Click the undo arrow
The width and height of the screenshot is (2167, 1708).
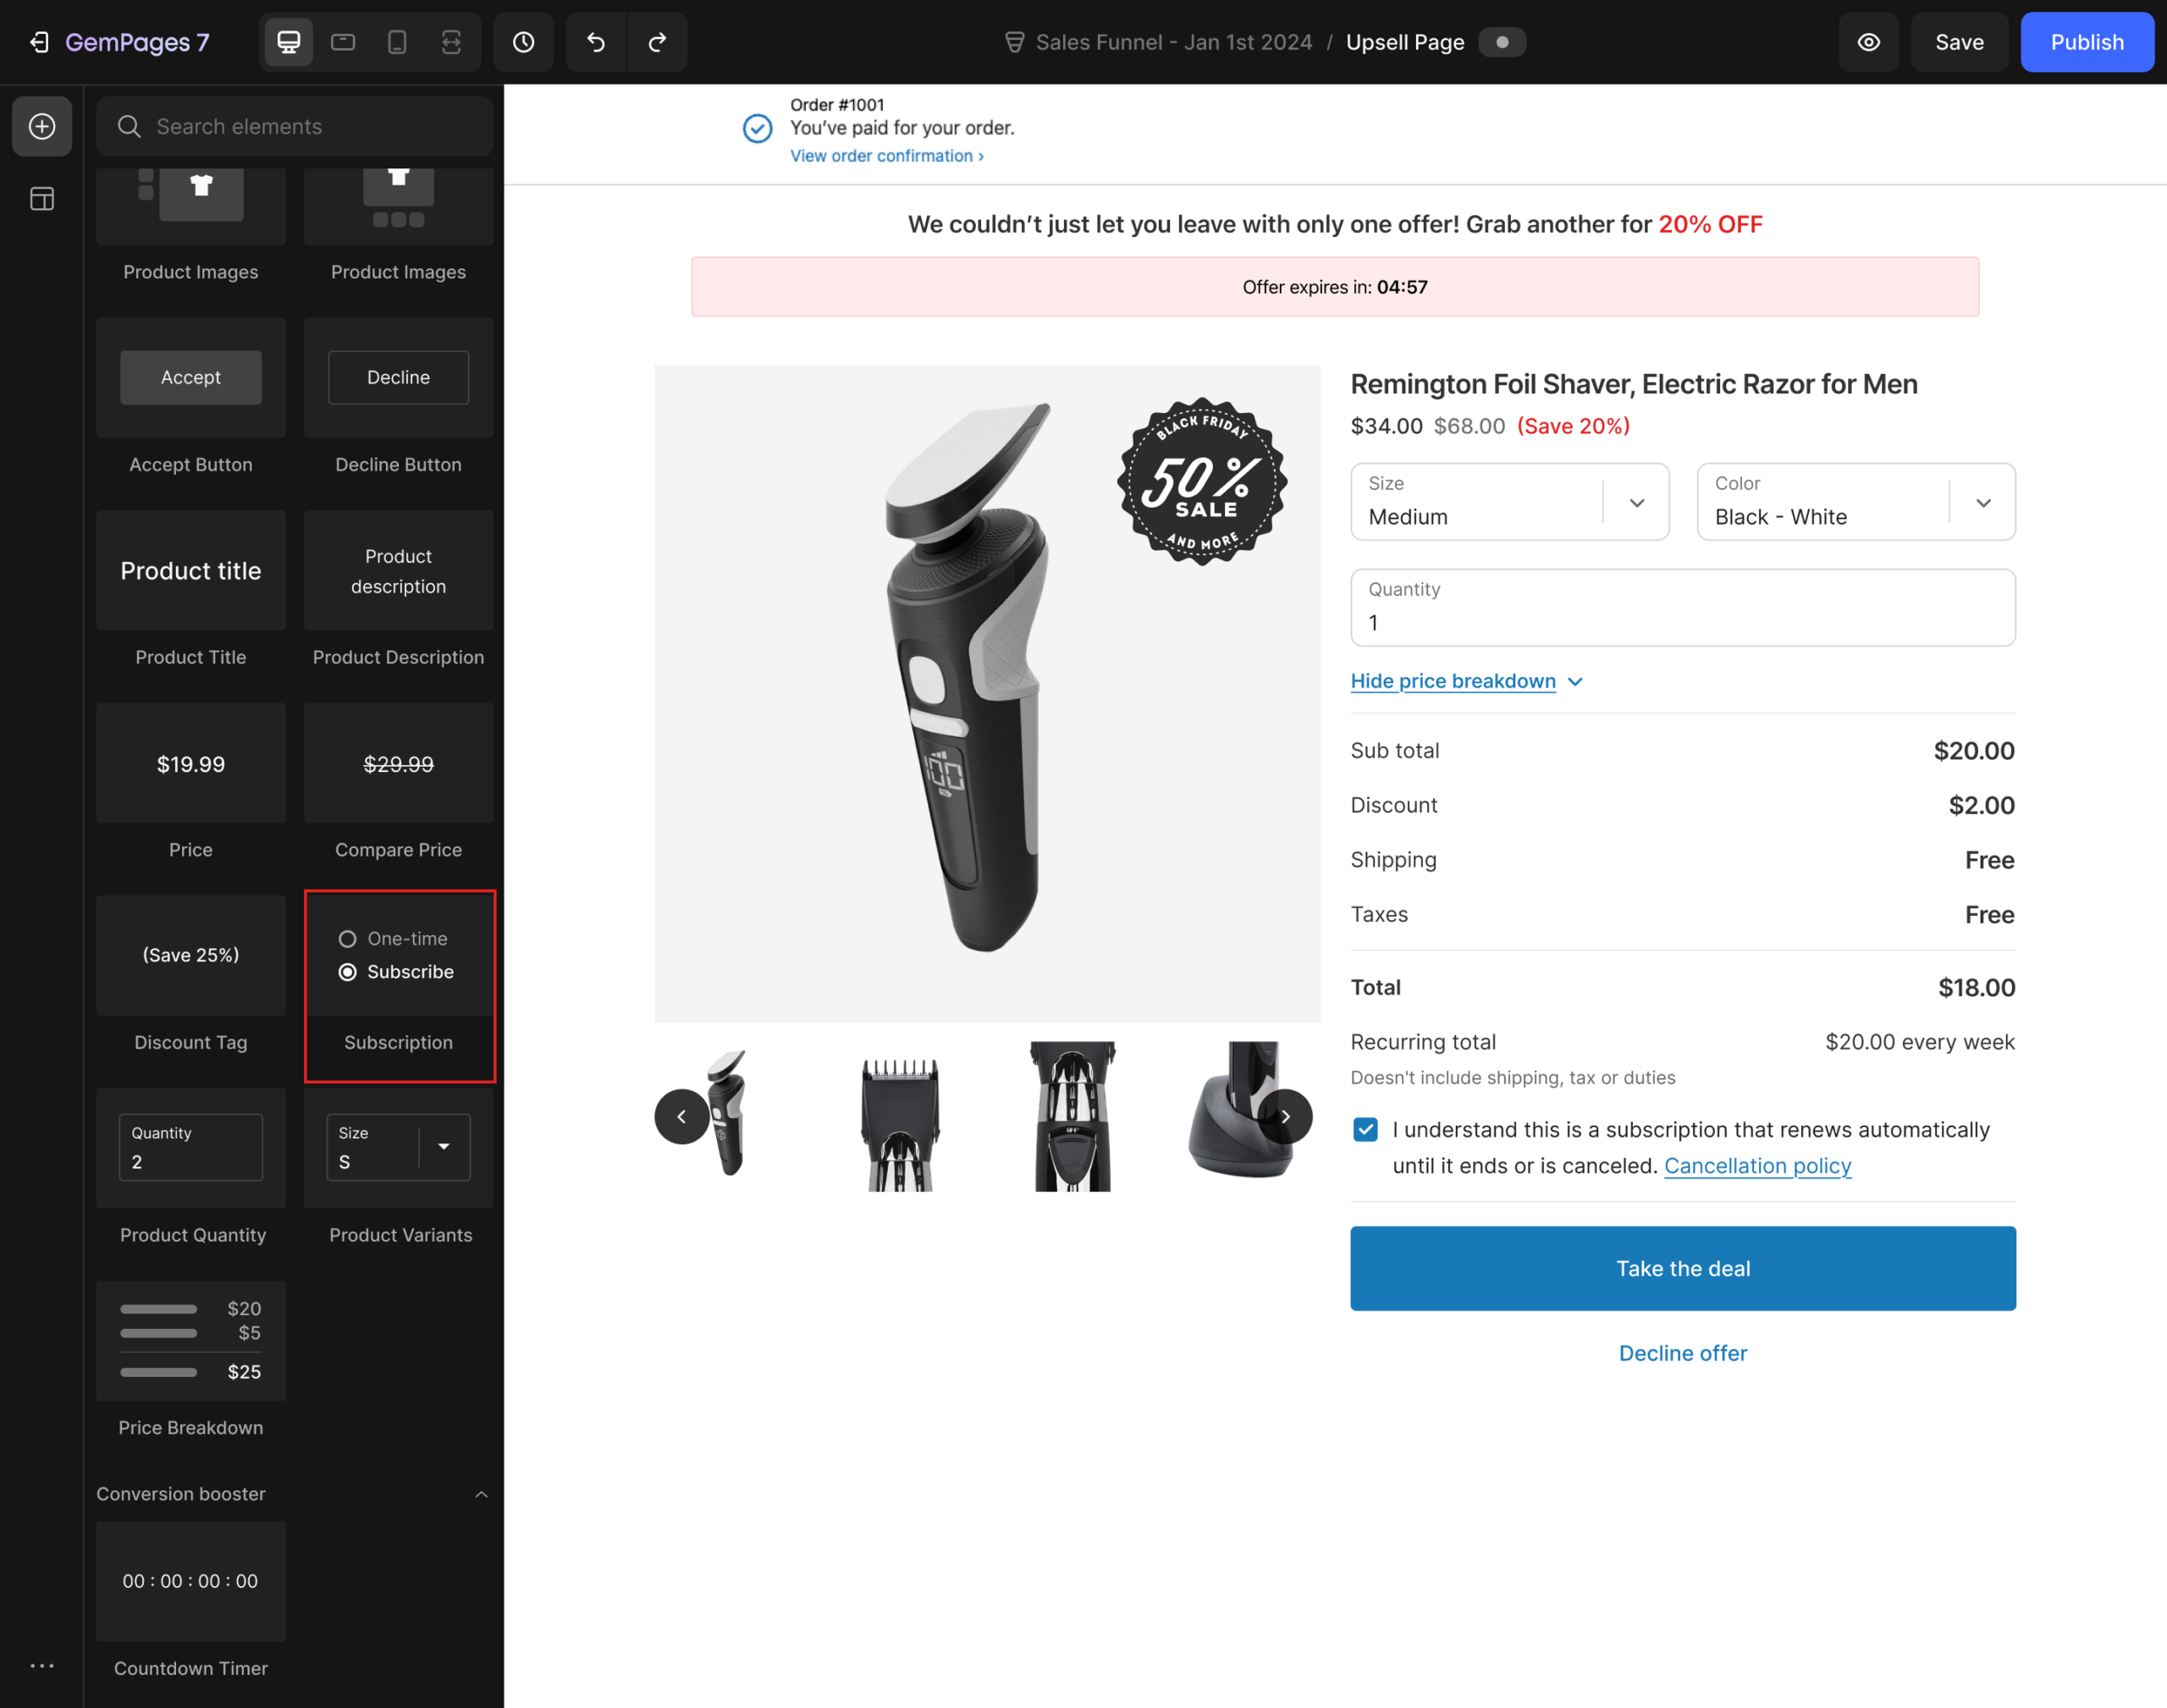[596, 42]
